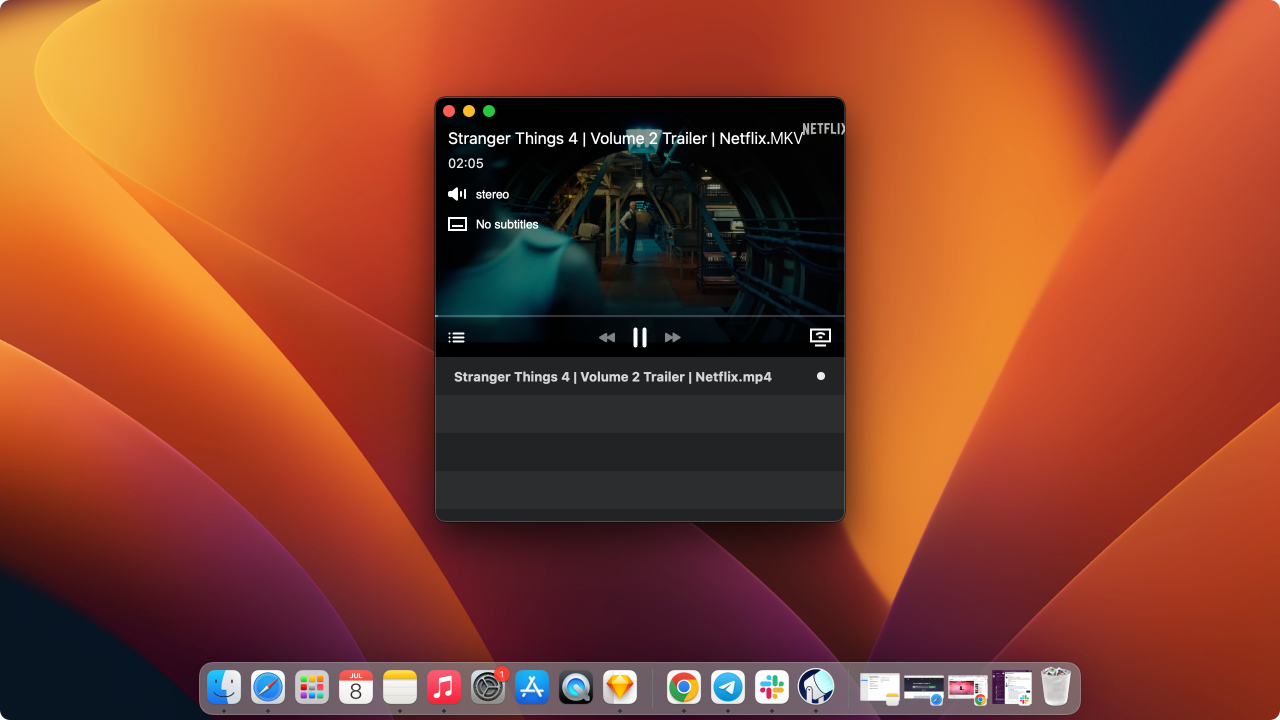Image resolution: width=1280 pixels, height=720 pixels.
Task: Pause the playing video
Action: coord(640,338)
